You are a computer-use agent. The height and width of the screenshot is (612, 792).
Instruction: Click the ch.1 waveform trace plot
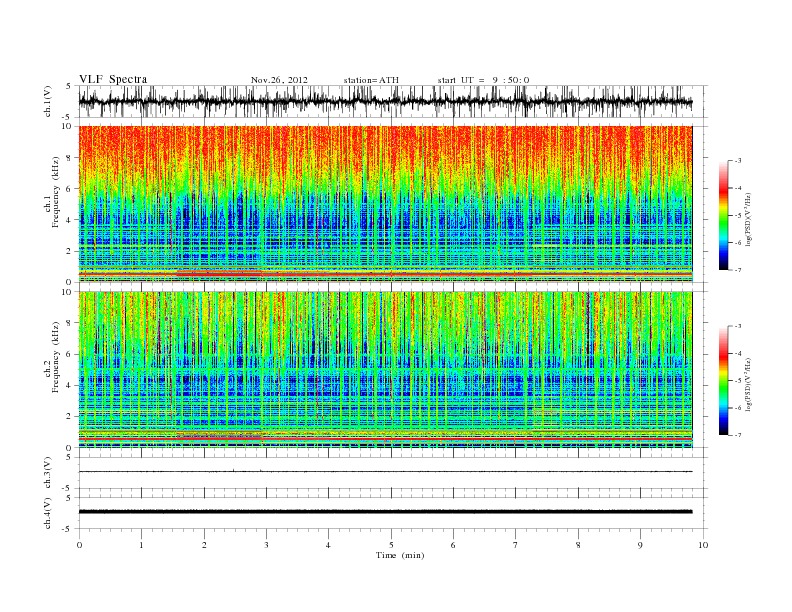point(385,101)
